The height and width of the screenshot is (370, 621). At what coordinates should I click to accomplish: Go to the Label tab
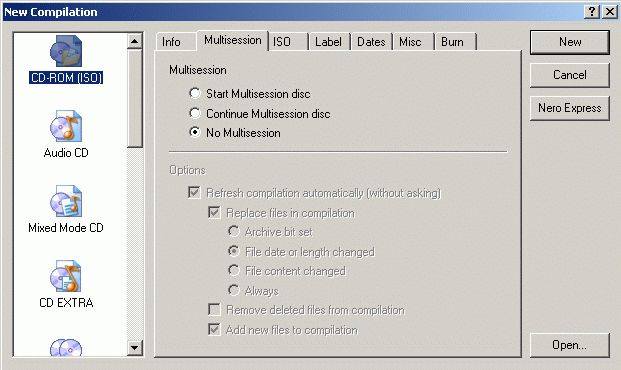coord(329,42)
